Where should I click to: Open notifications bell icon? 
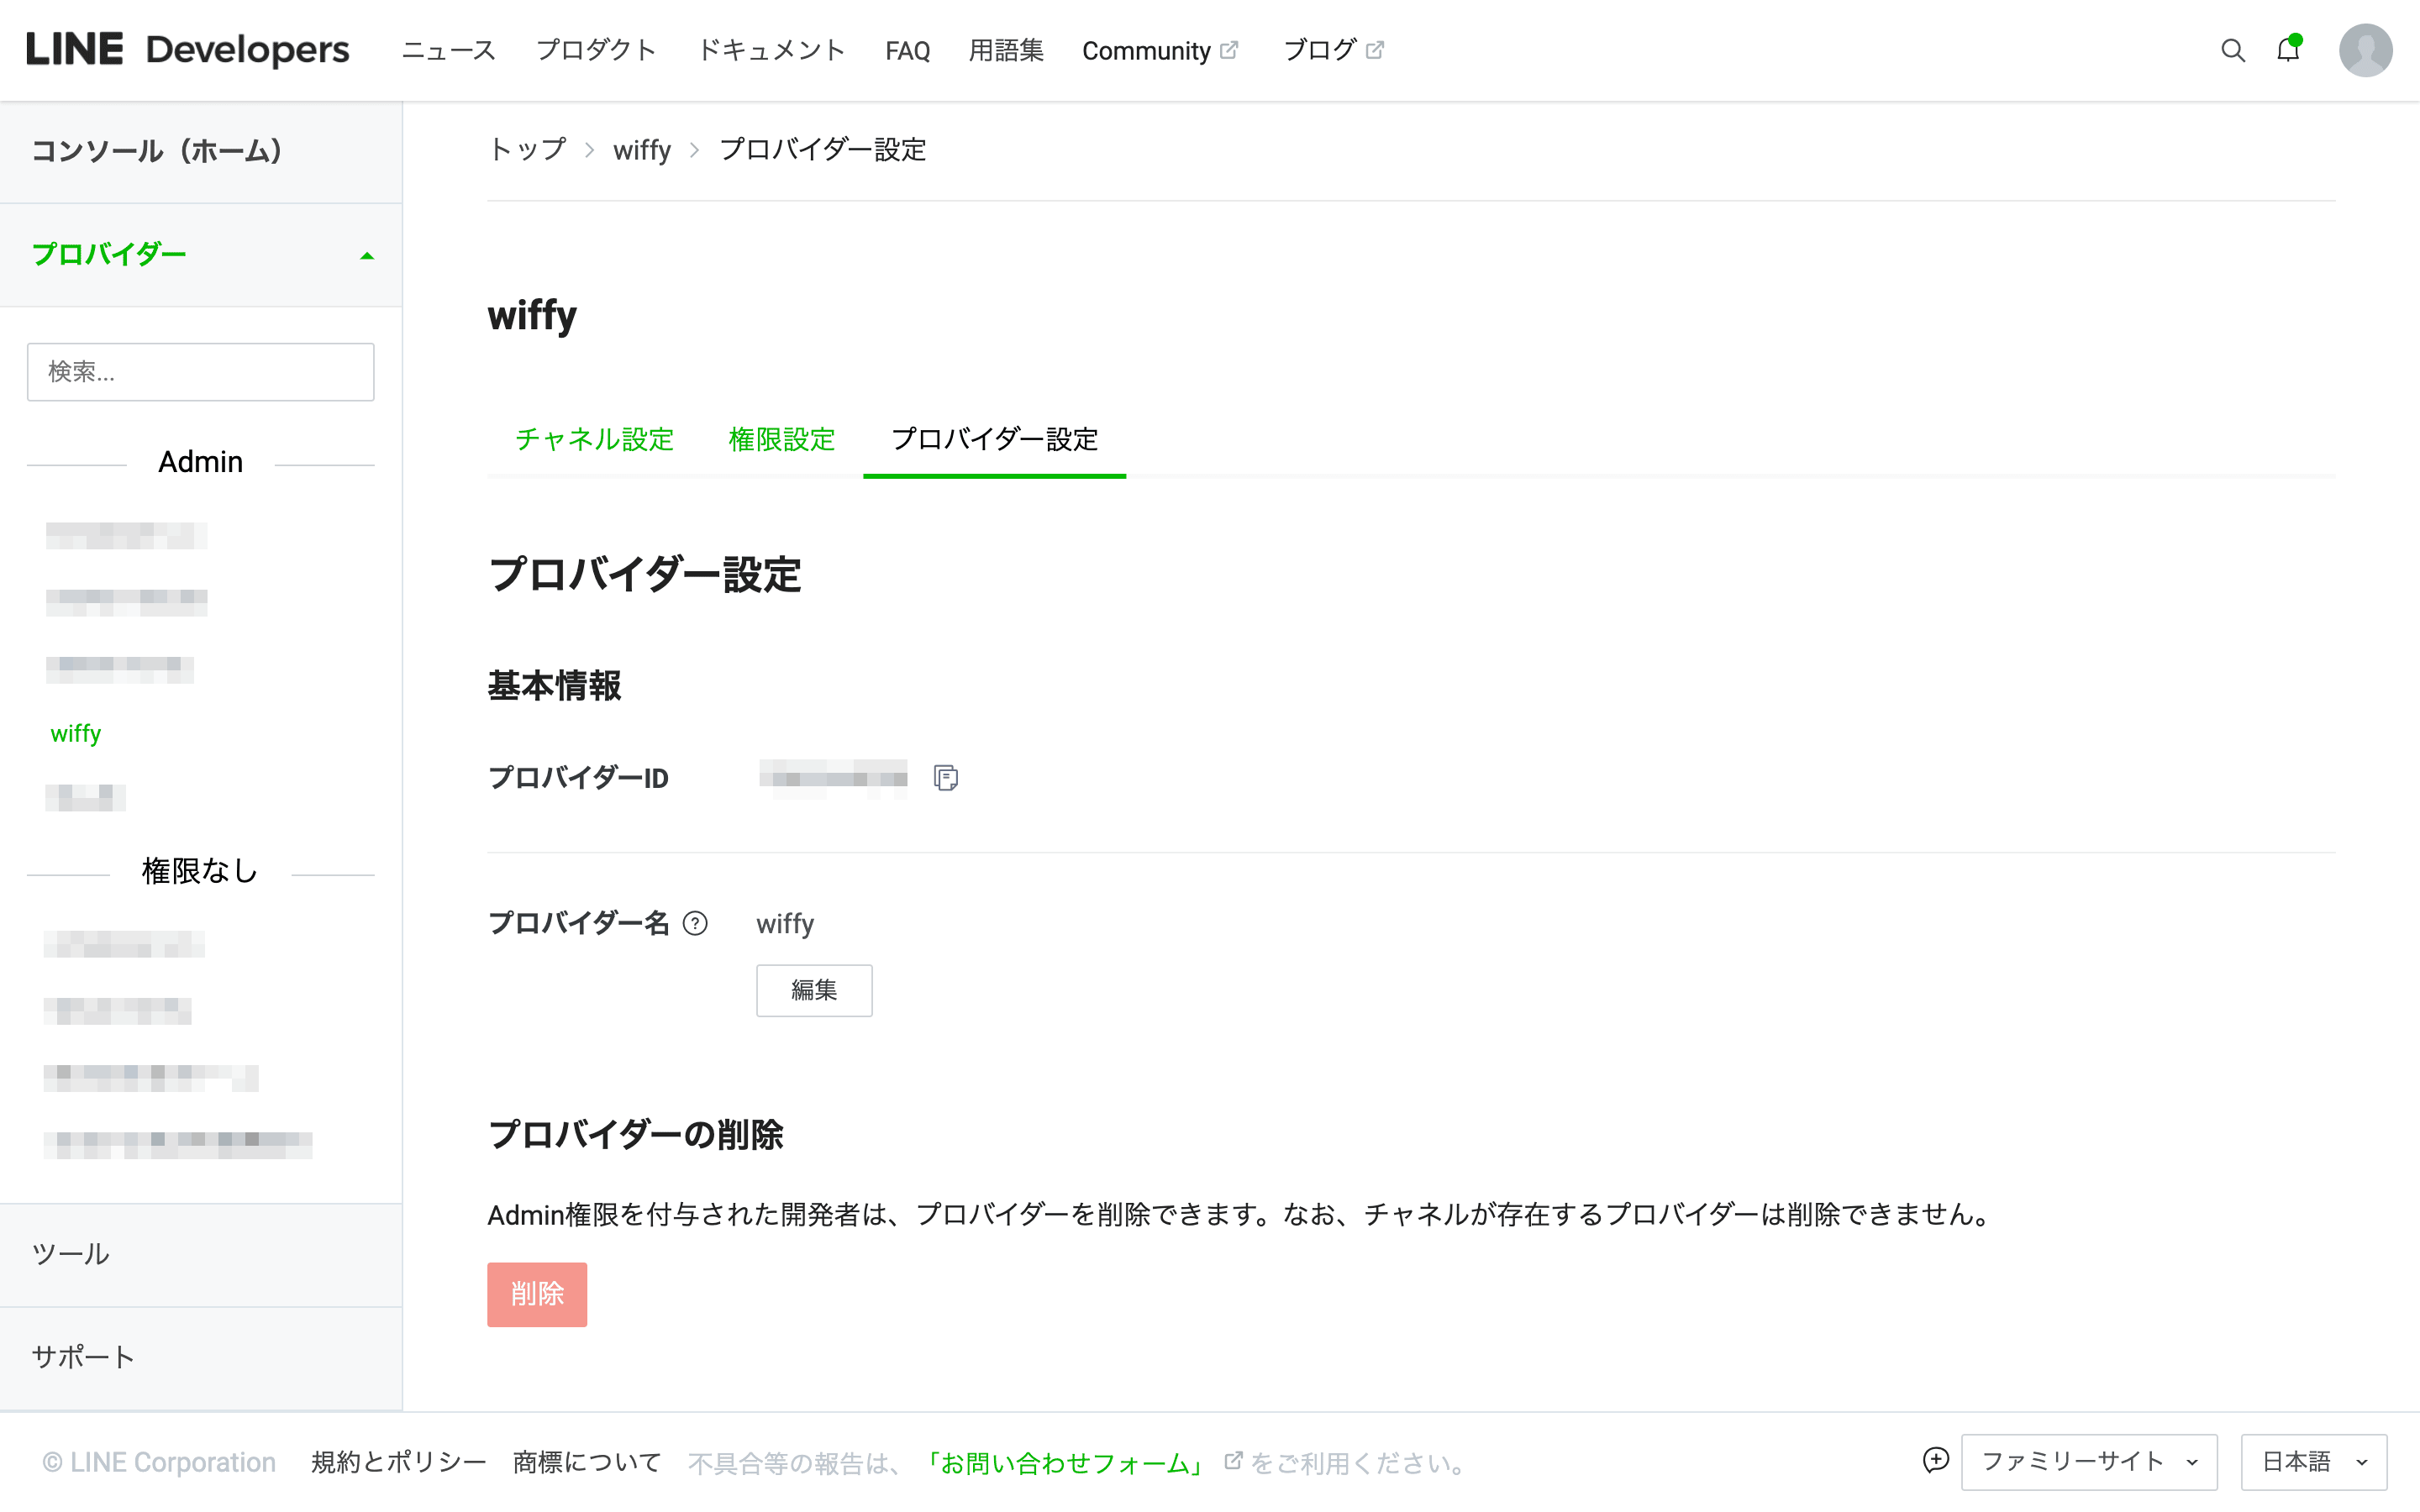(2288, 49)
